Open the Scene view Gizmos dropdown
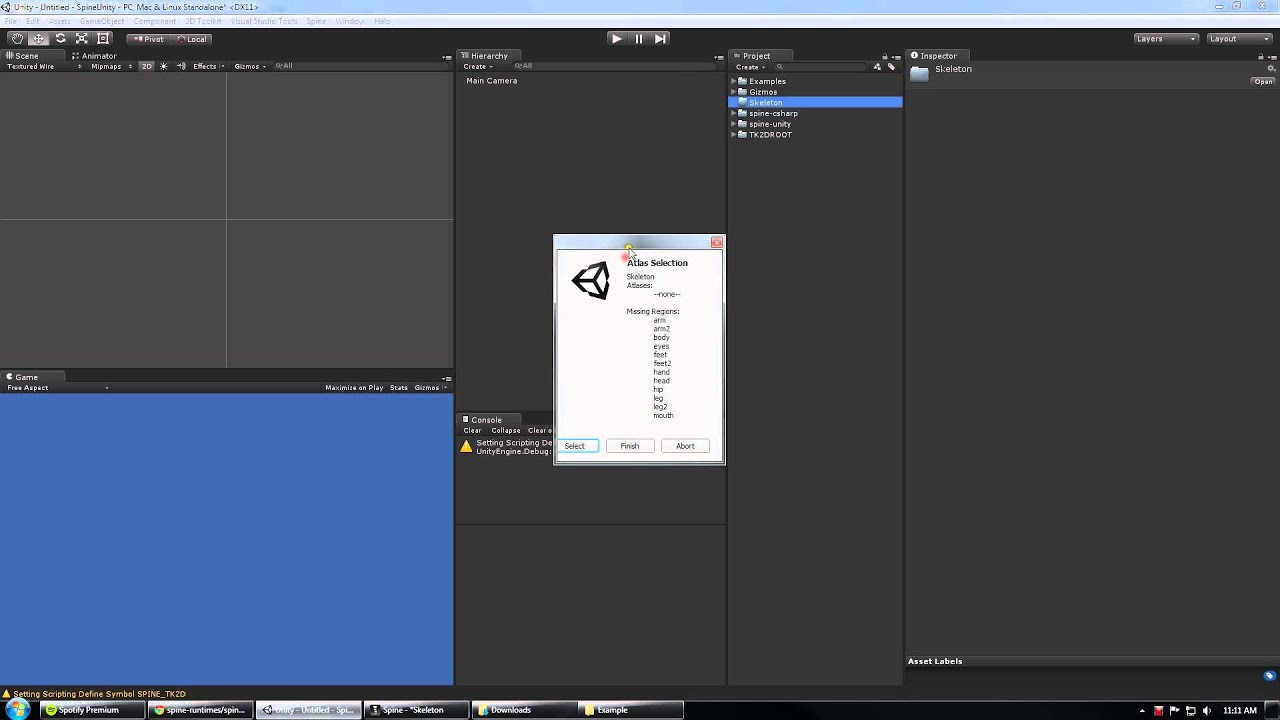Screen dimensions: 1280x720 click(x=250, y=66)
